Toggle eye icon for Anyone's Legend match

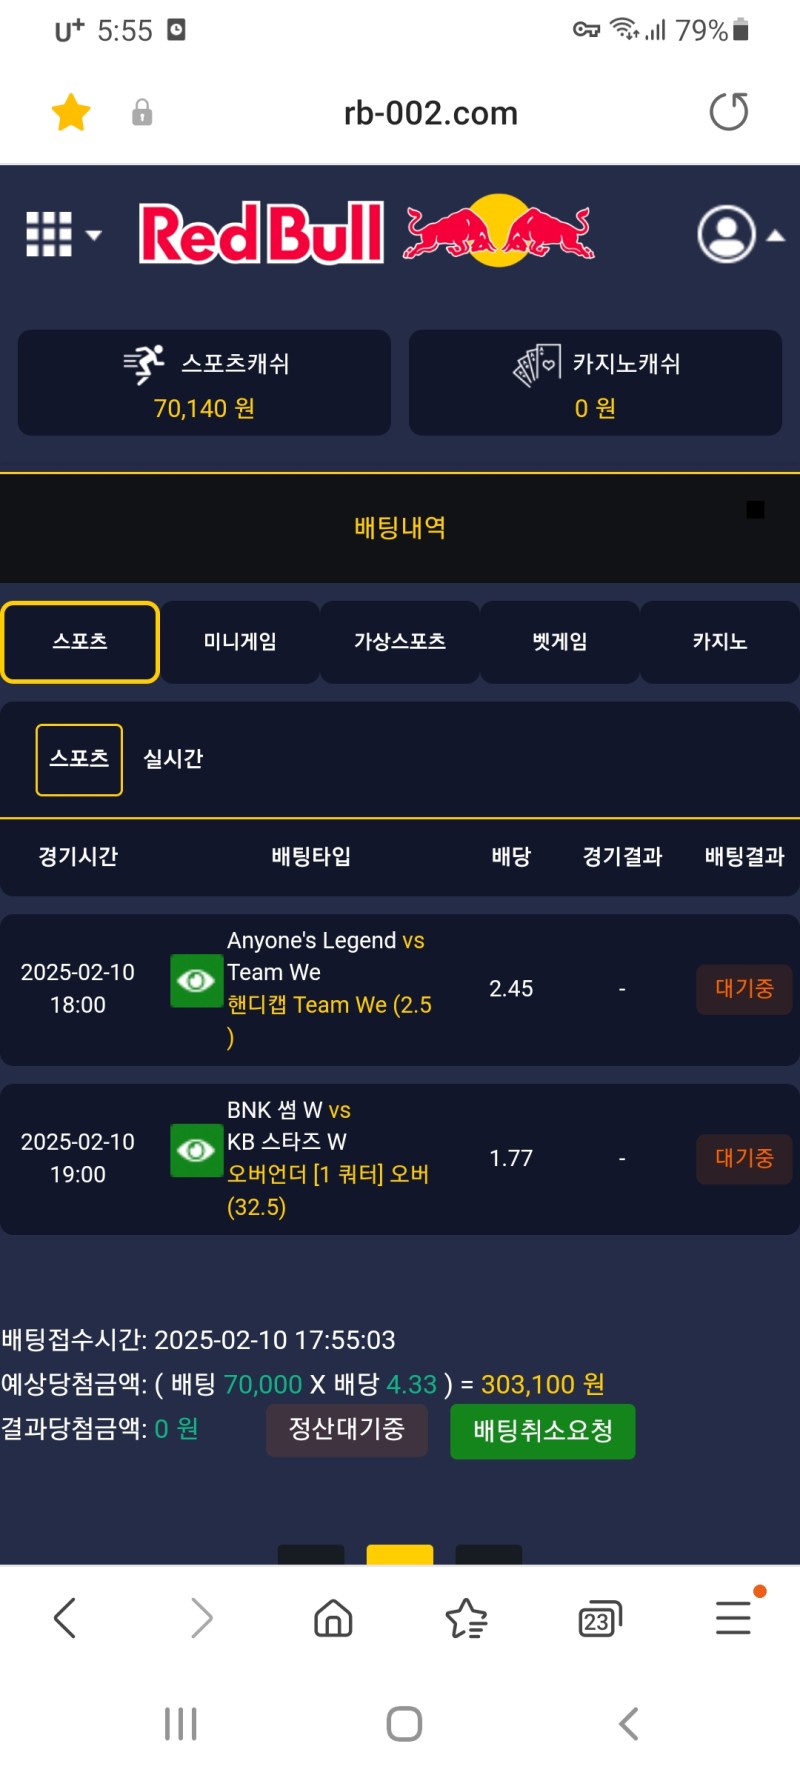(x=196, y=981)
